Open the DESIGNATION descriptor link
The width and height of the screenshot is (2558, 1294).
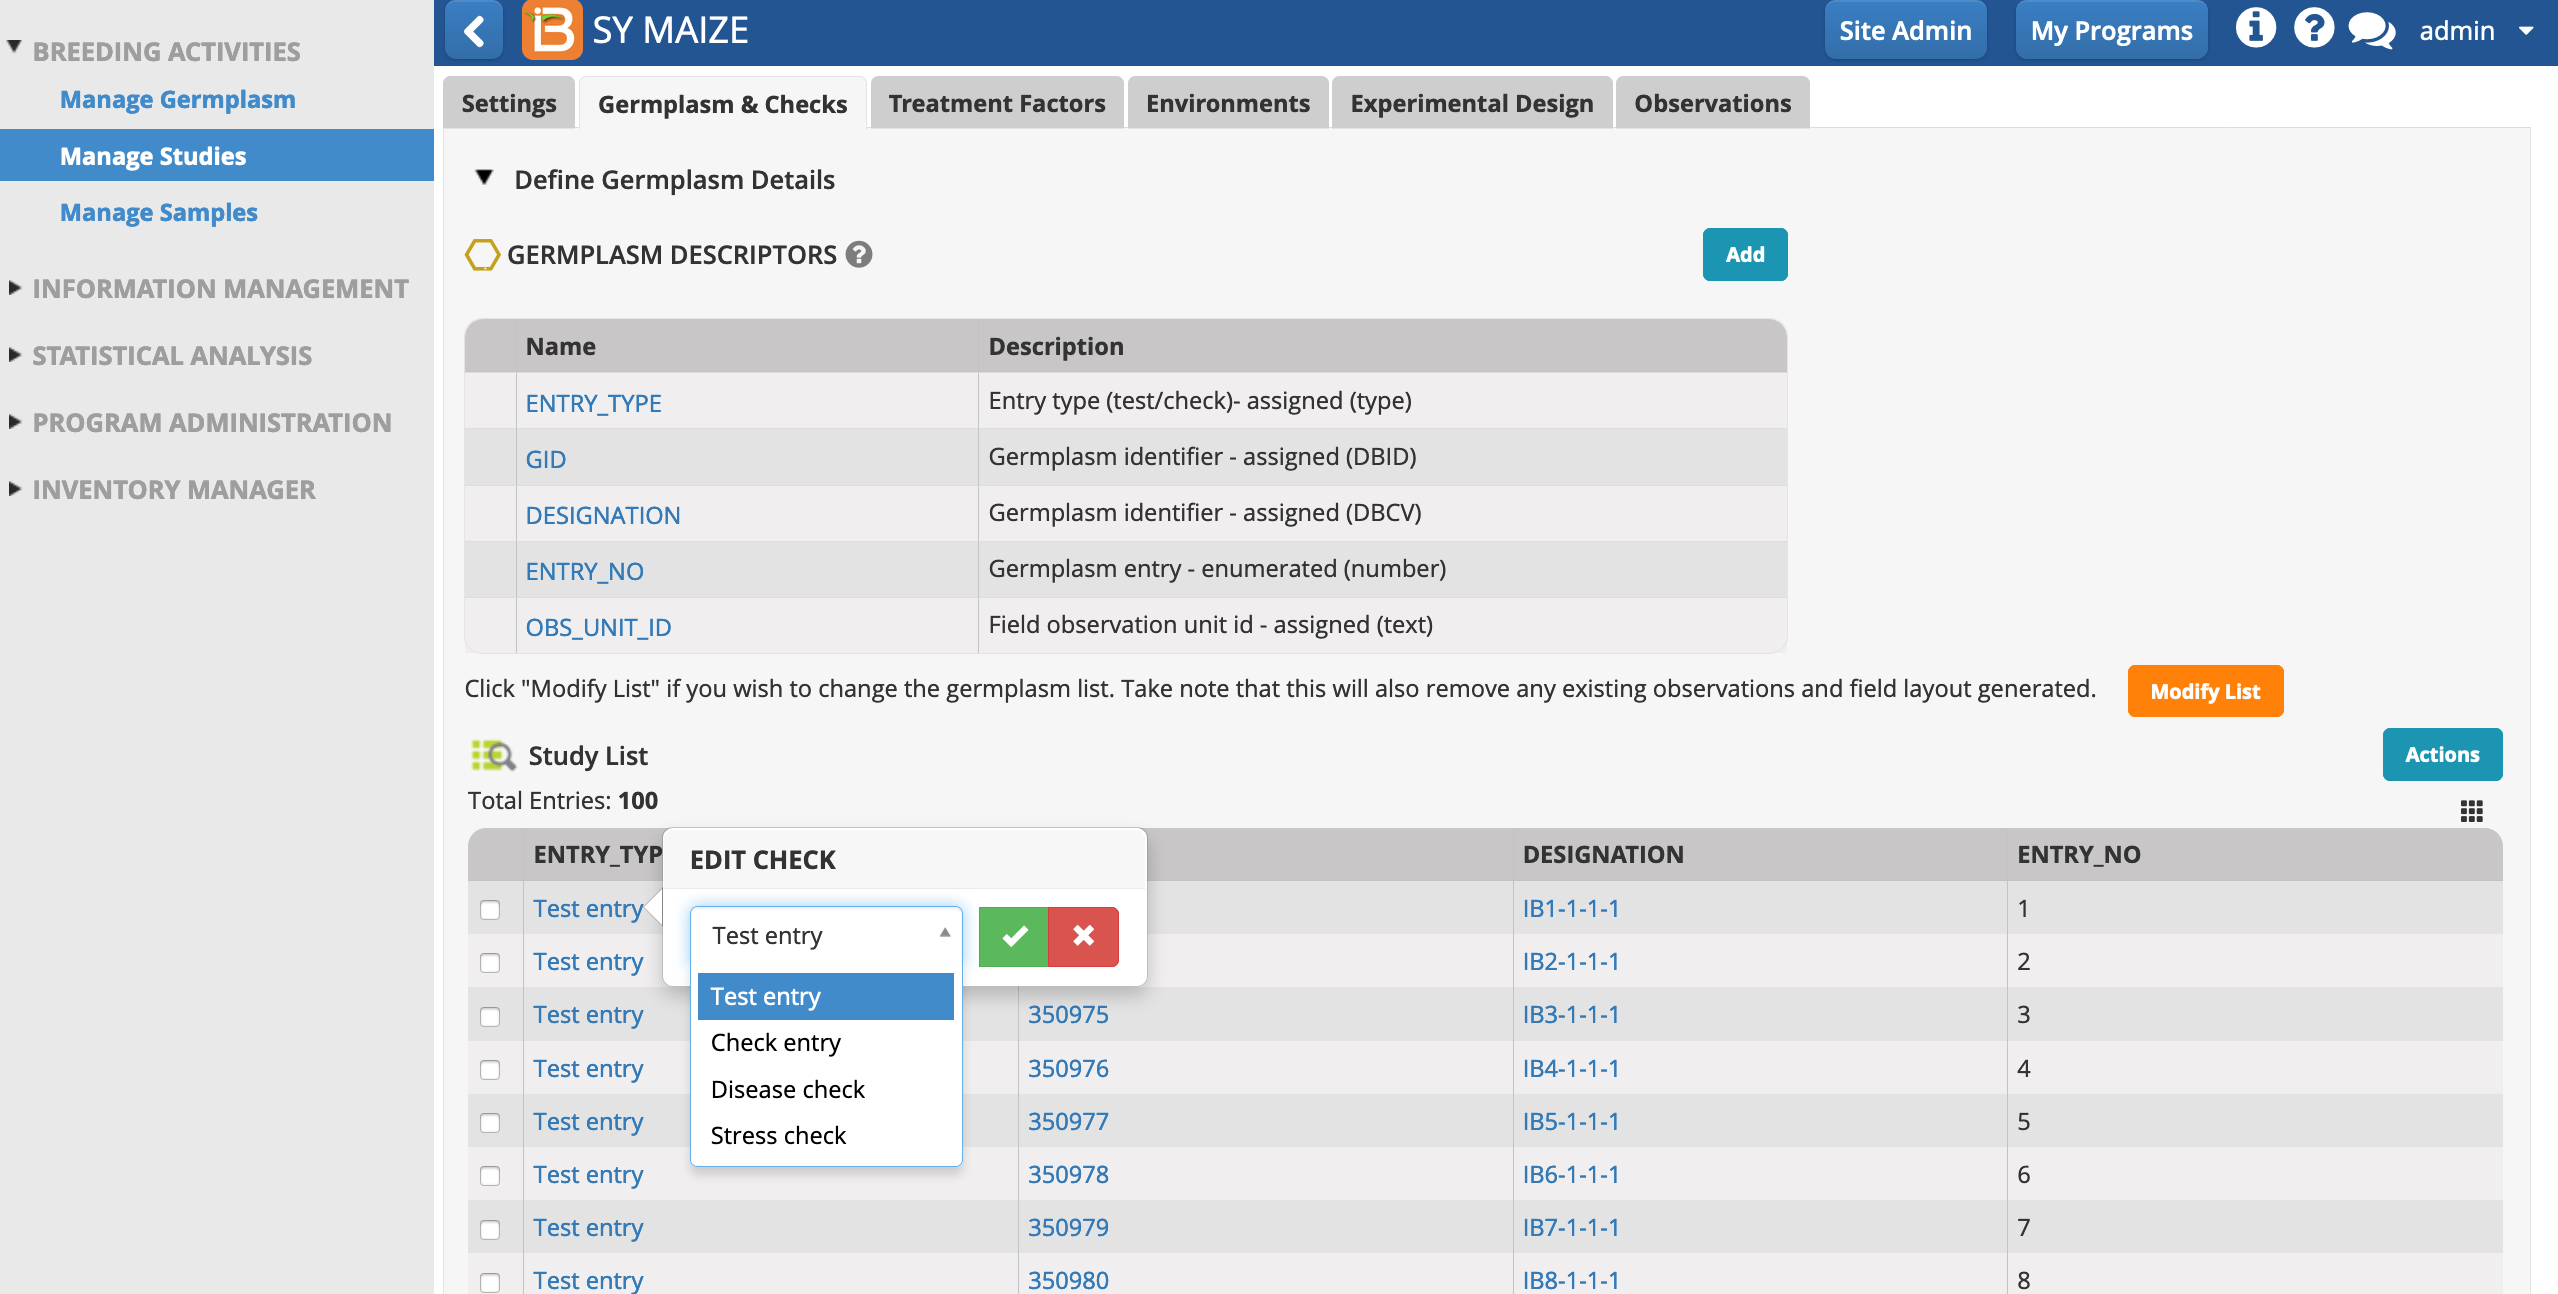point(603,515)
